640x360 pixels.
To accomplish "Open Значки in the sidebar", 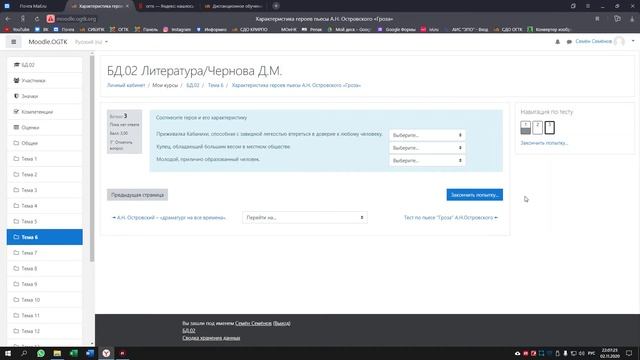I will 44,96.
